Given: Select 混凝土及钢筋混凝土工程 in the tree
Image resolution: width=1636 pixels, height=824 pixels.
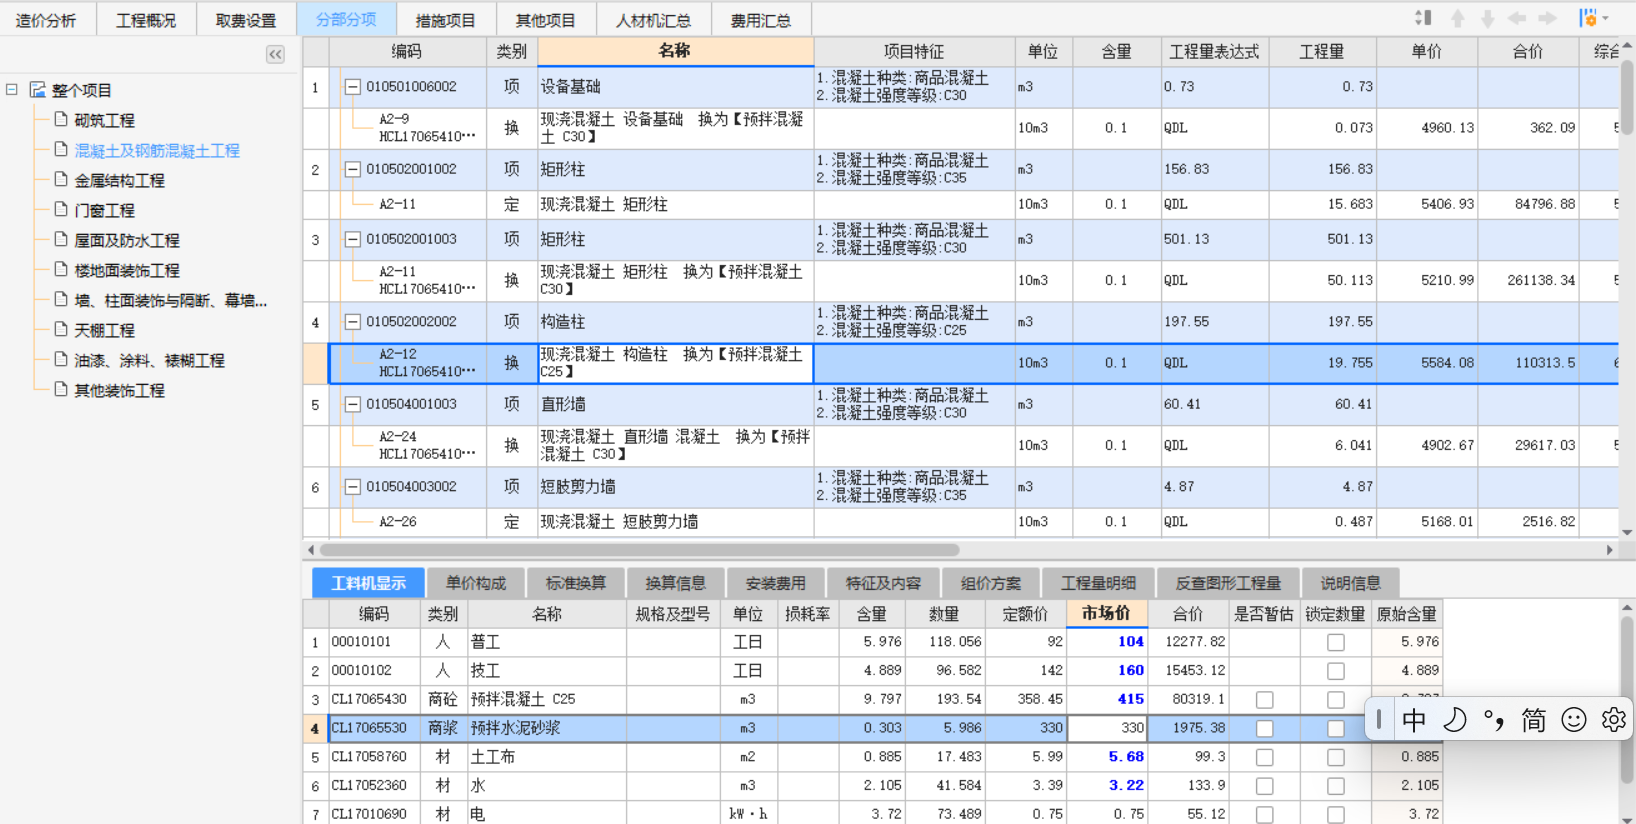Looking at the screenshot, I should pos(157,150).
